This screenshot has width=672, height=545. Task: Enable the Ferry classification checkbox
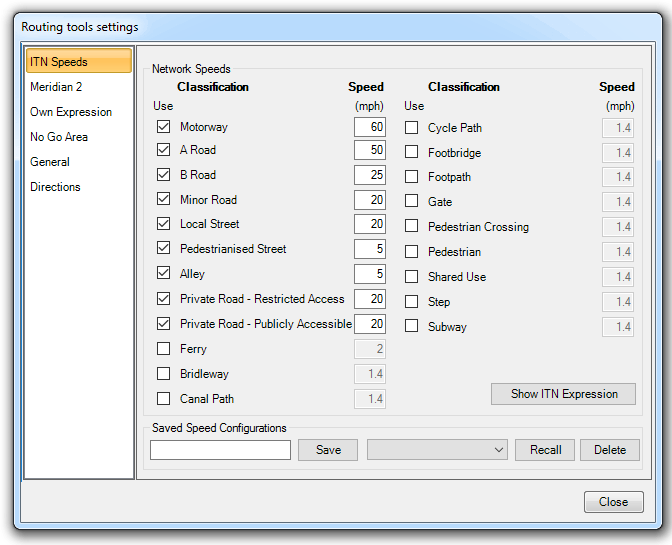[163, 349]
